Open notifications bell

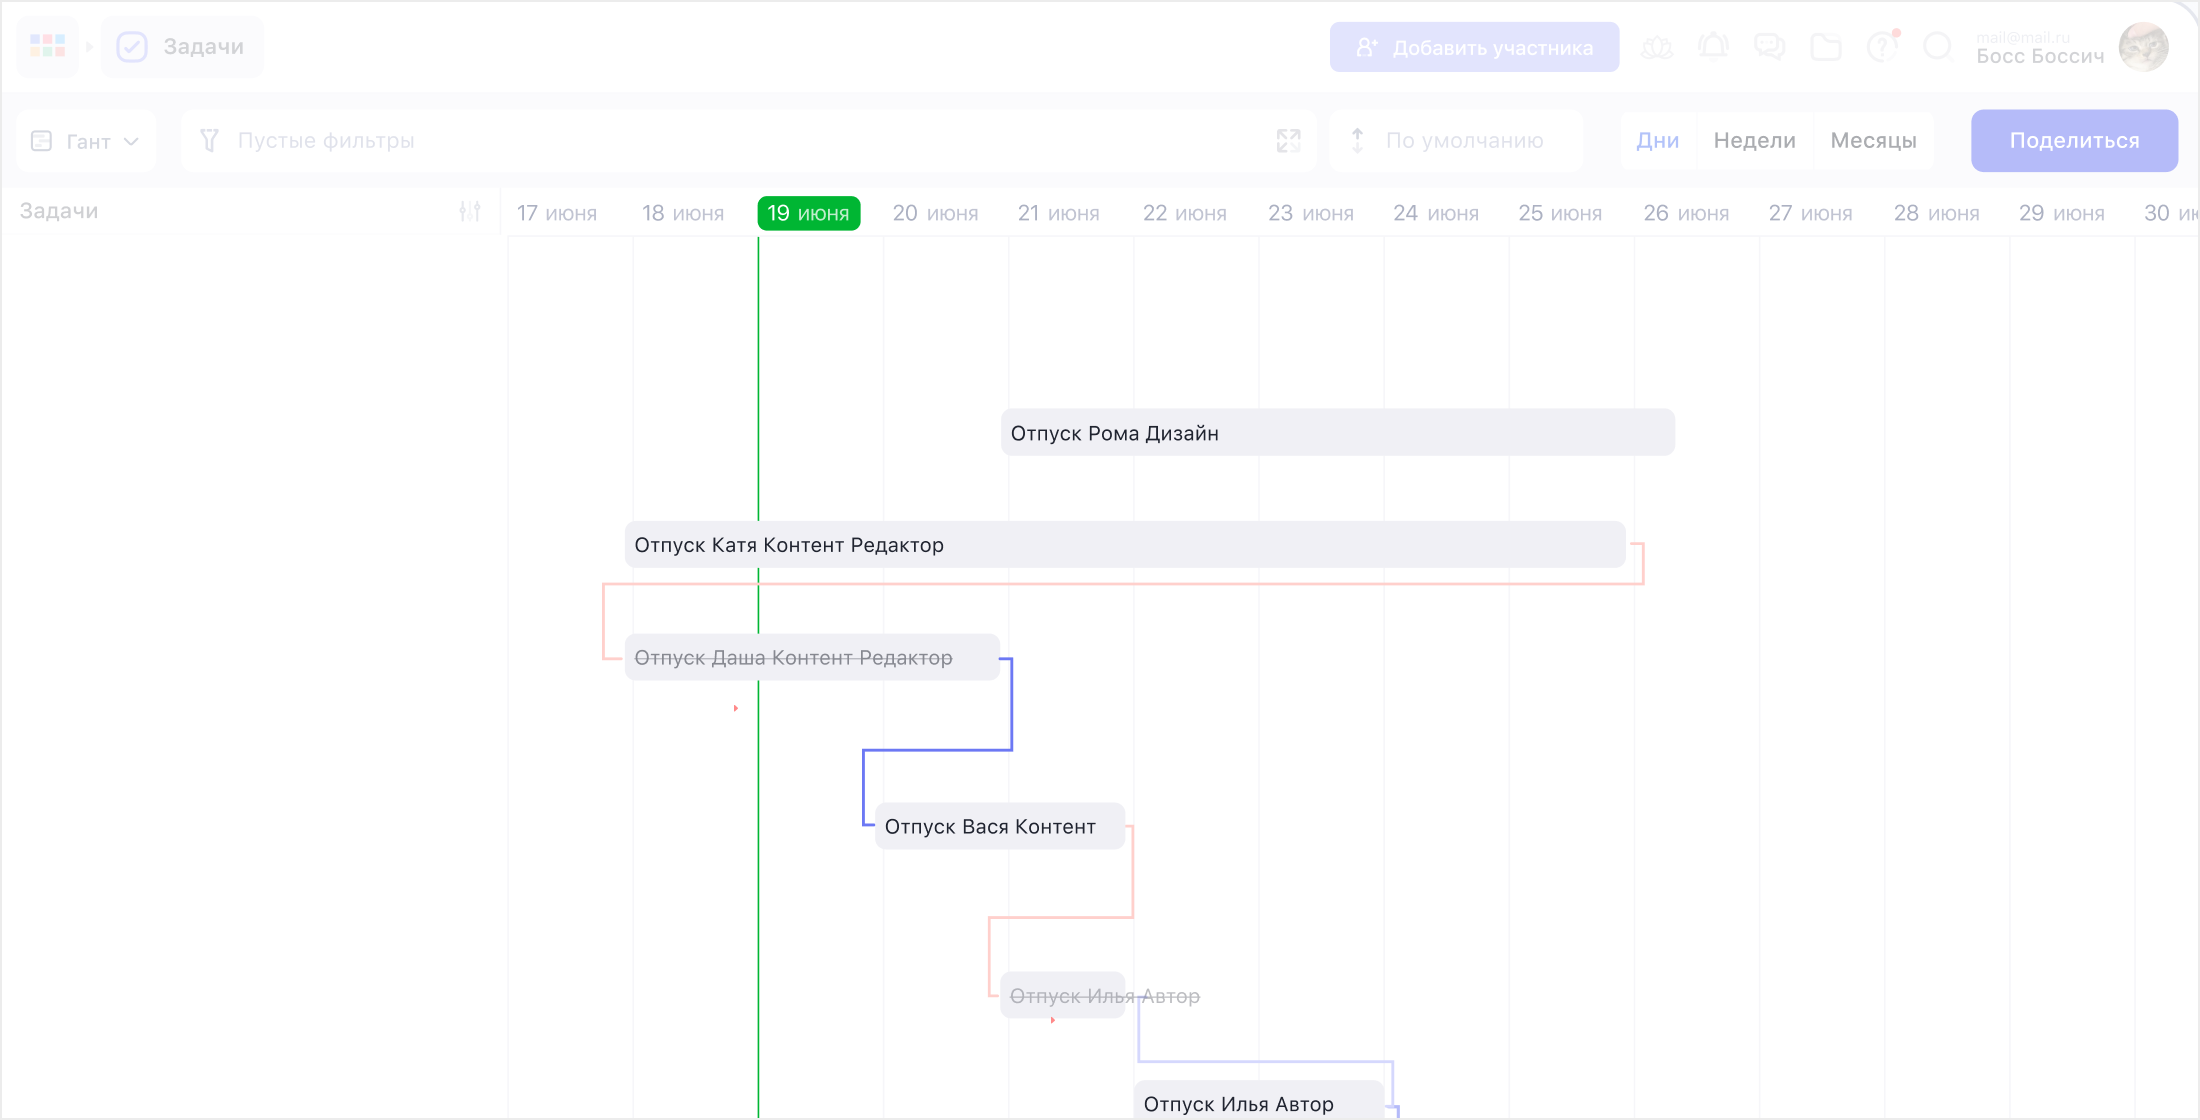point(1713,47)
